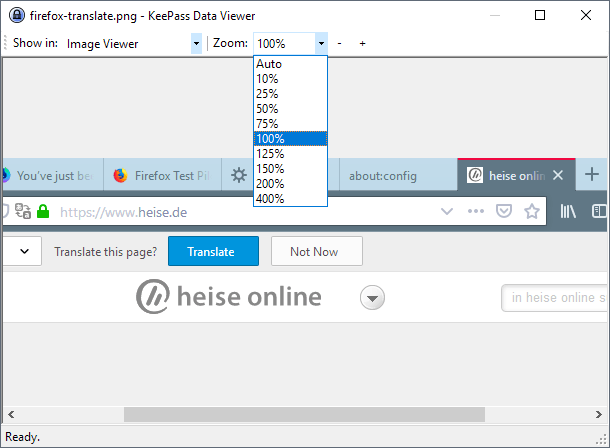Set zoom to 125%
The image size is (610, 448).
(290, 154)
